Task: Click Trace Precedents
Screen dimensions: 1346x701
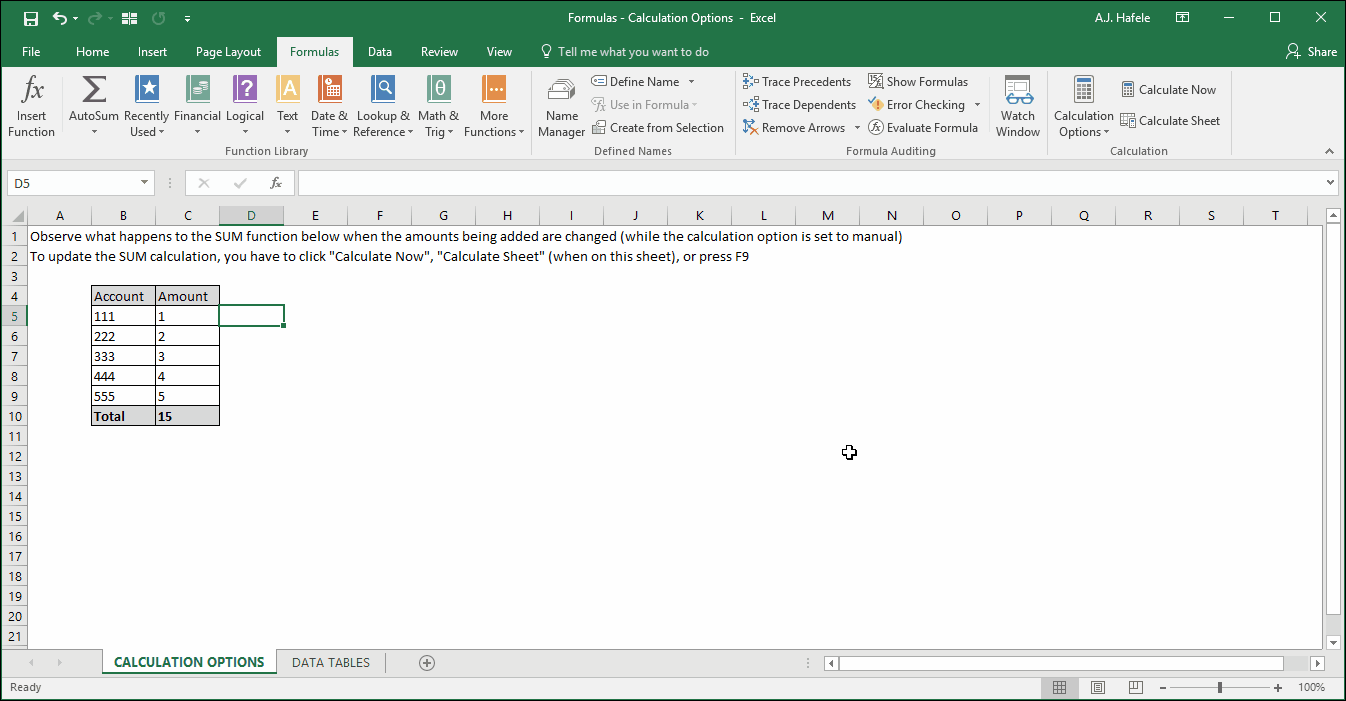Action: [x=797, y=82]
